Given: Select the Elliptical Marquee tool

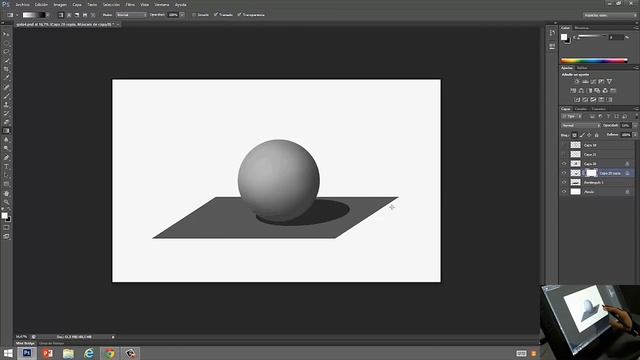Looking at the screenshot, I should click(x=6, y=43).
